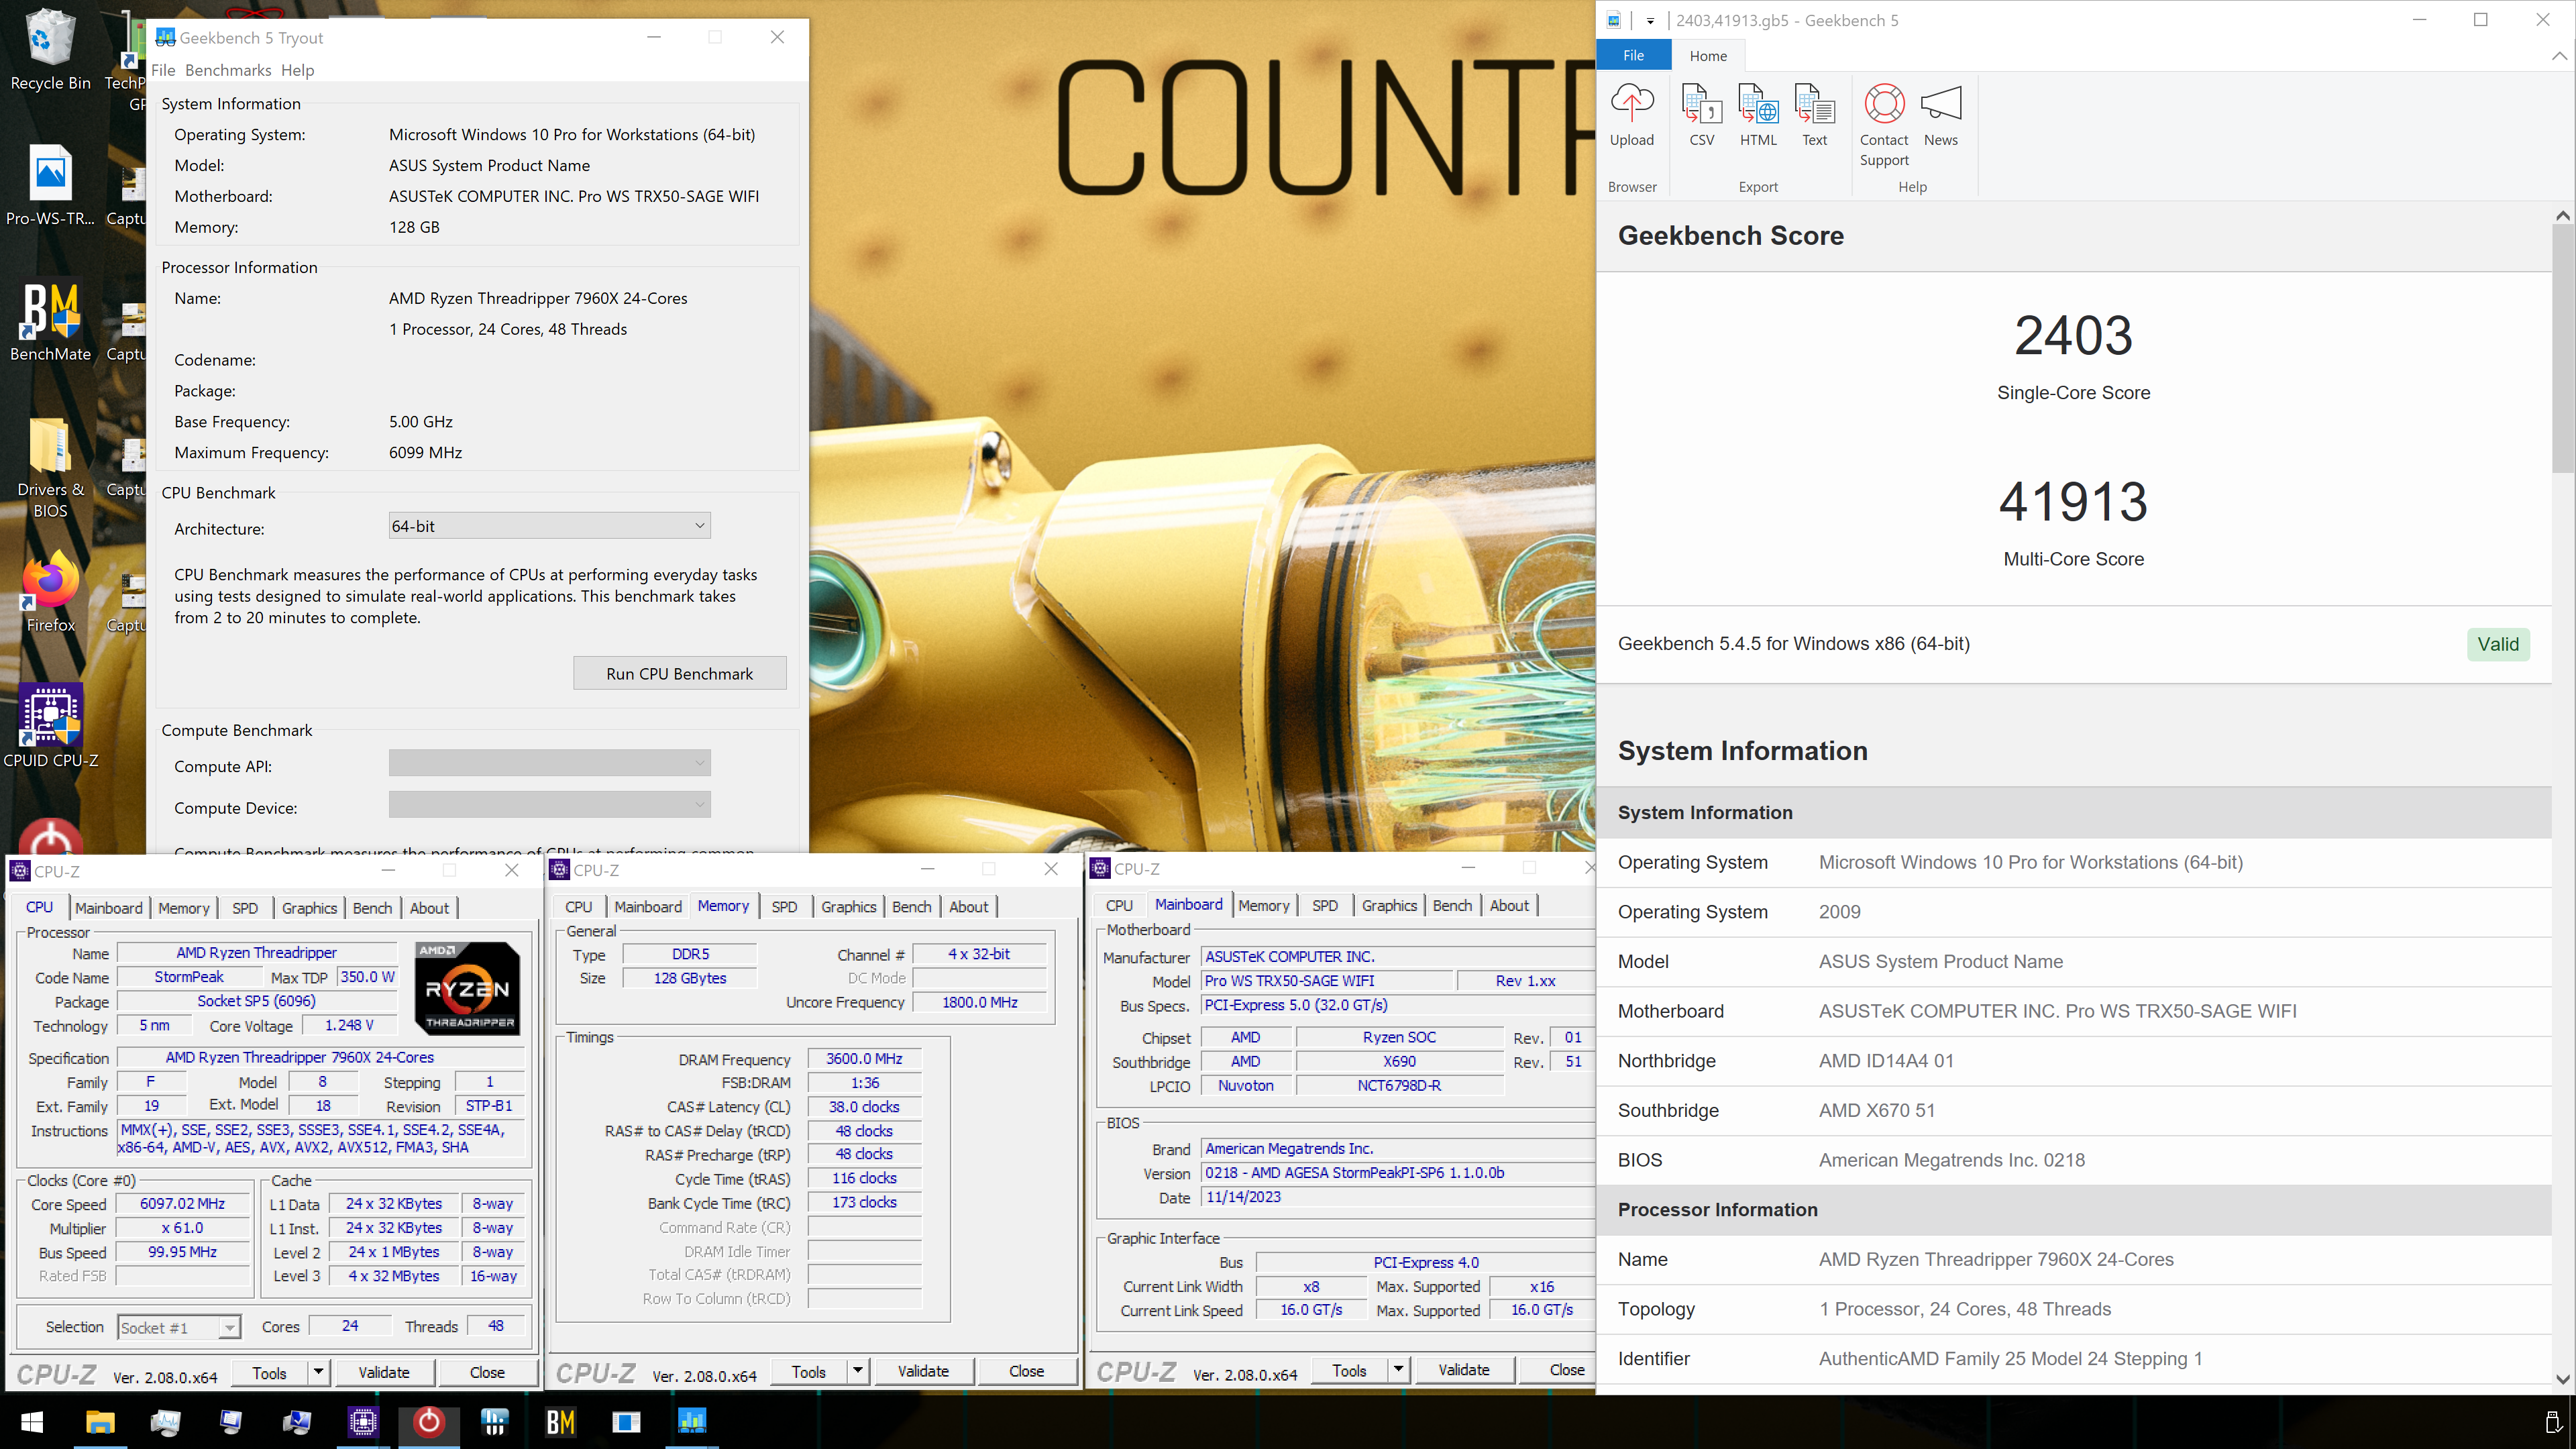Click the CPU-Z taskbar icon

pyautogui.click(x=363, y=1422)
